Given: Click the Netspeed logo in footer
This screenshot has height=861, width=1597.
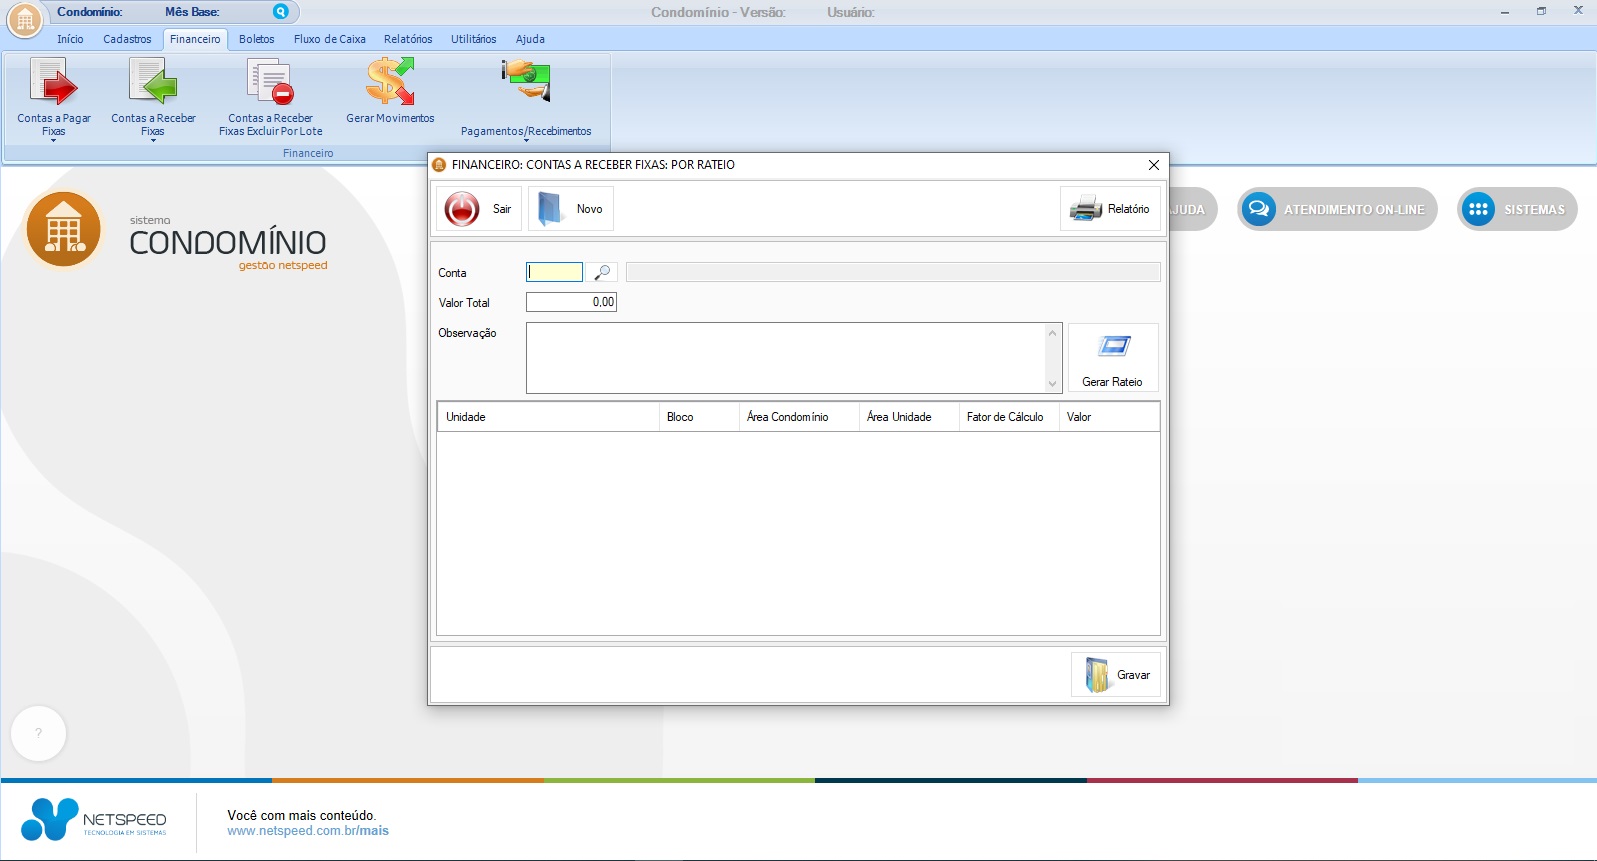Looking at the screenshot, I should 94,820.
